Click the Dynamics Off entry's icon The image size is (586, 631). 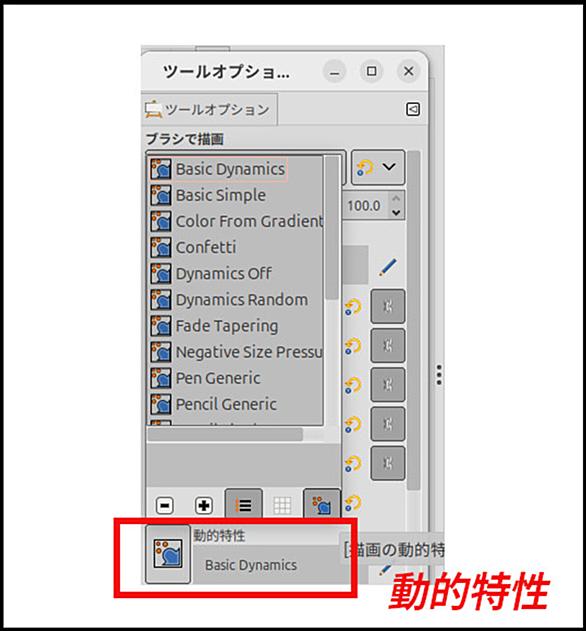pyautogui.click(x=161, y=274)
